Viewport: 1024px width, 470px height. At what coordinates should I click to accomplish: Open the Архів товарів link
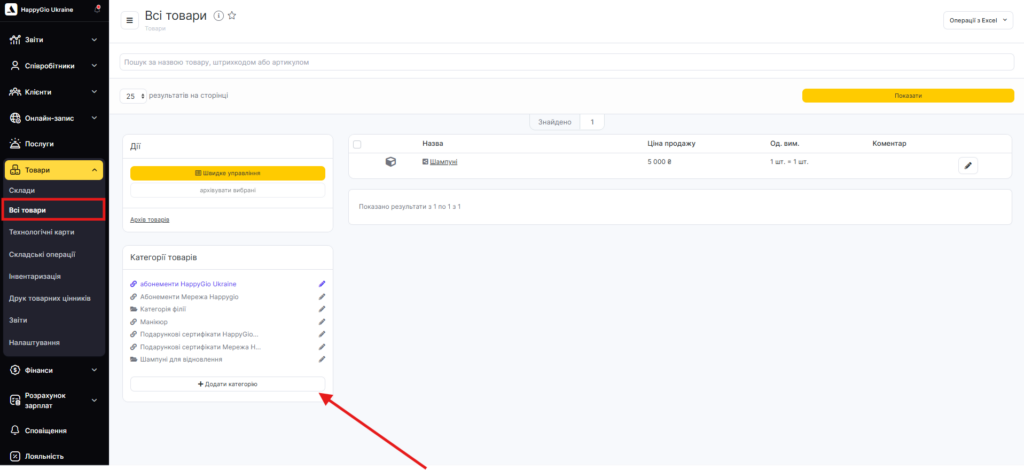tap(150, 219)
